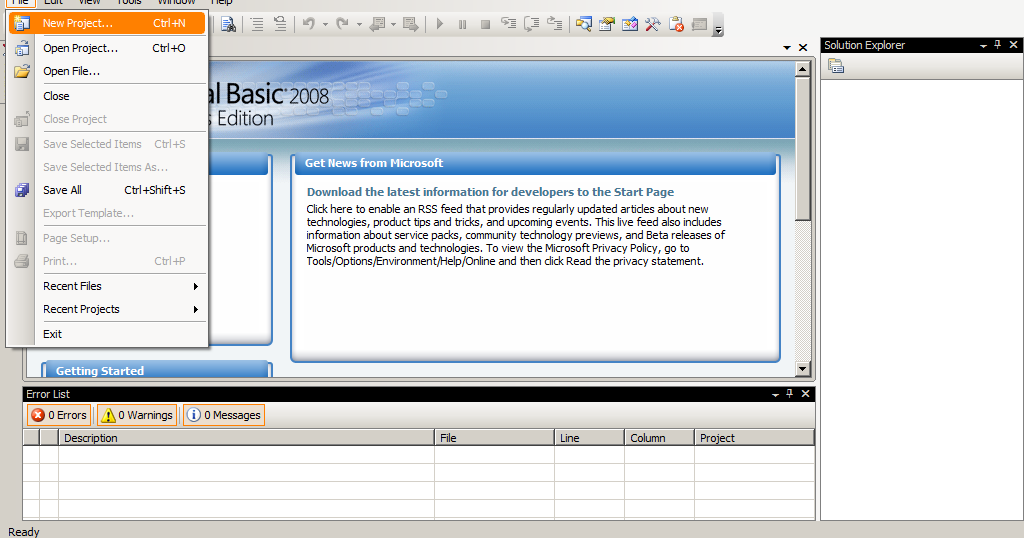Click the Step Out toolbar icon
Viewport: 1024px width, 538px height.
click(x=554, y=24)
